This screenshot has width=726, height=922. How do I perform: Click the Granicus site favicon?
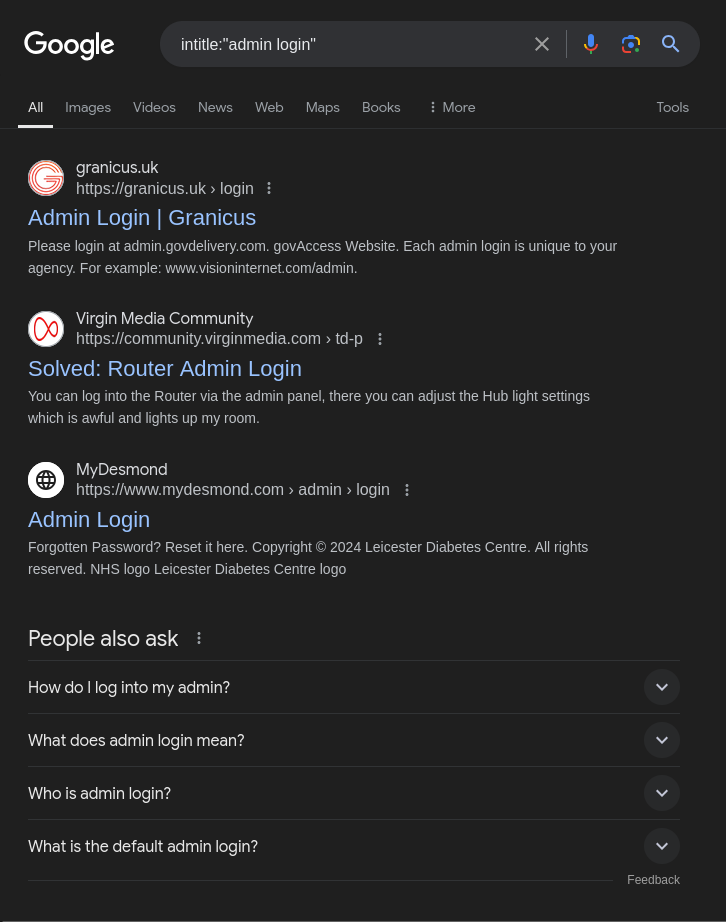46,178
